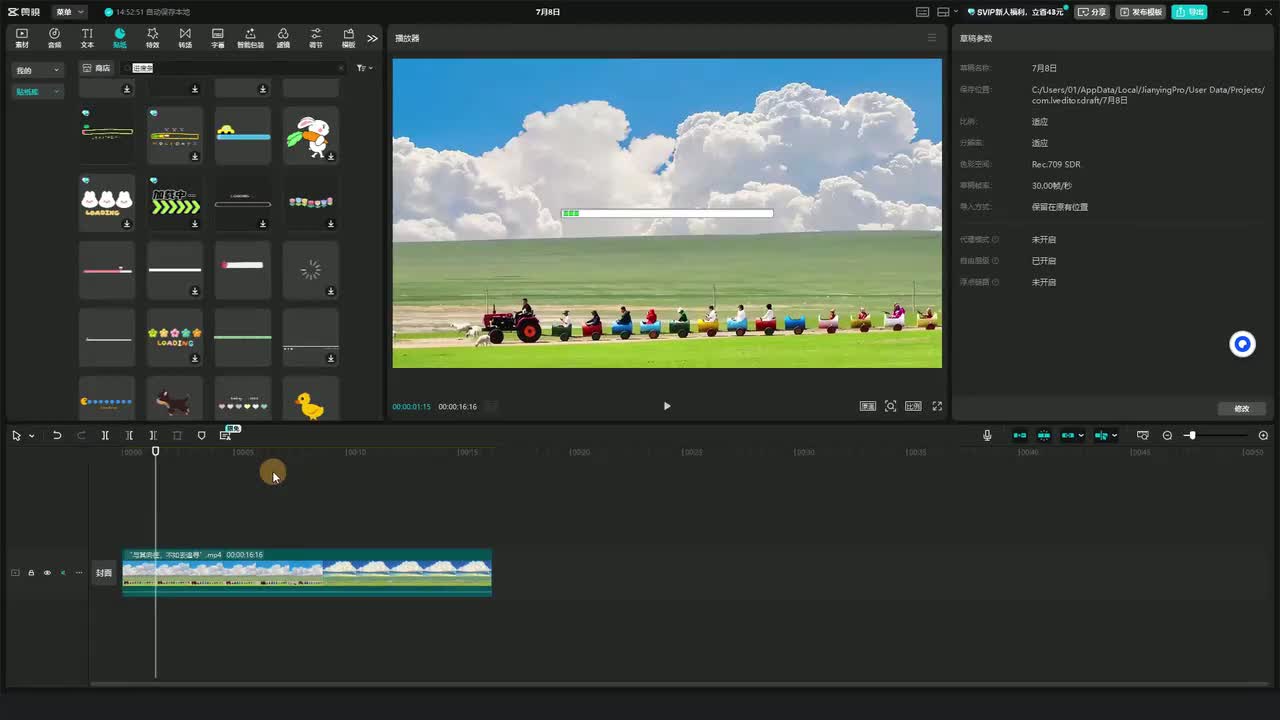The image size is (1280, 720).
Task: Toggle main track magnet snapping
Action: point(1020,435)
